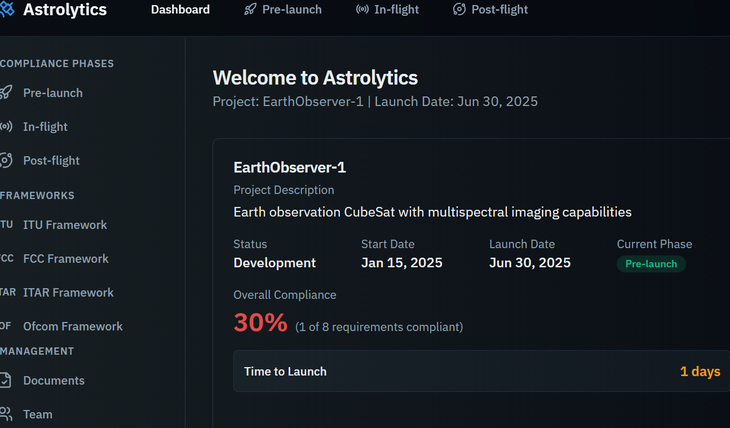Click the Team people icon

(5, 414)
